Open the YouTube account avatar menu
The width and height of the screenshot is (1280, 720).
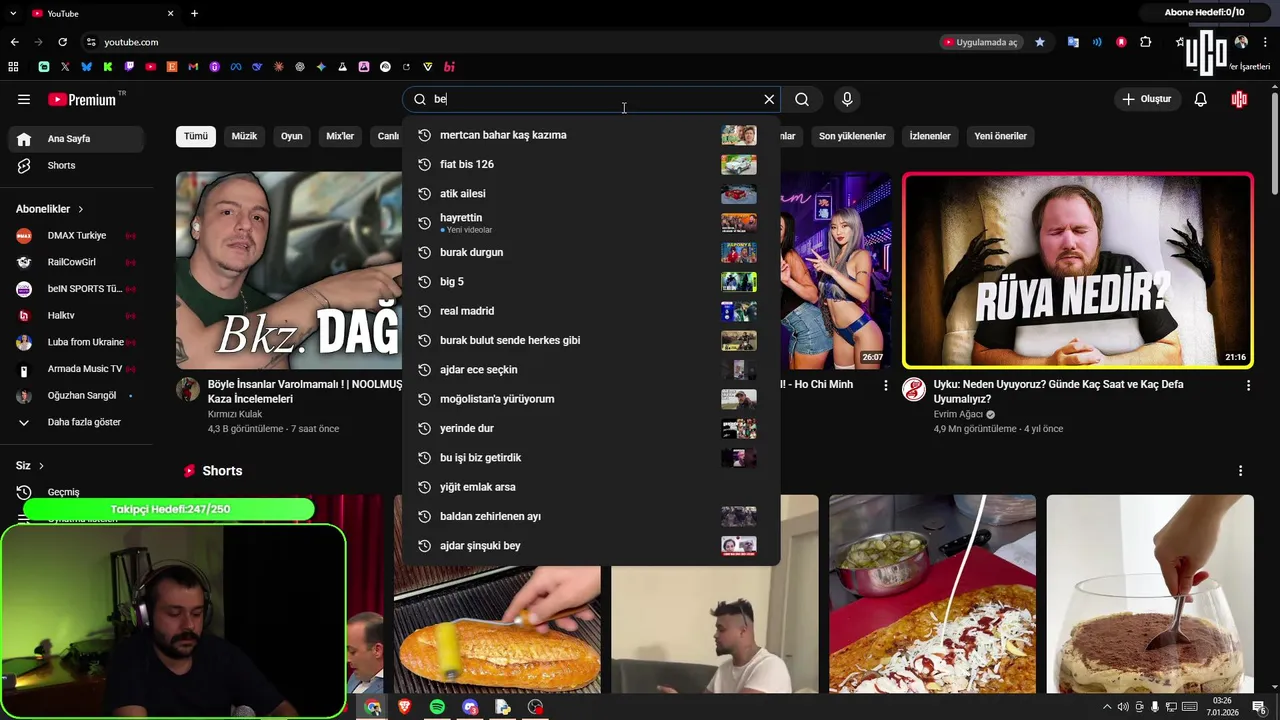[x=1240, y=99]
